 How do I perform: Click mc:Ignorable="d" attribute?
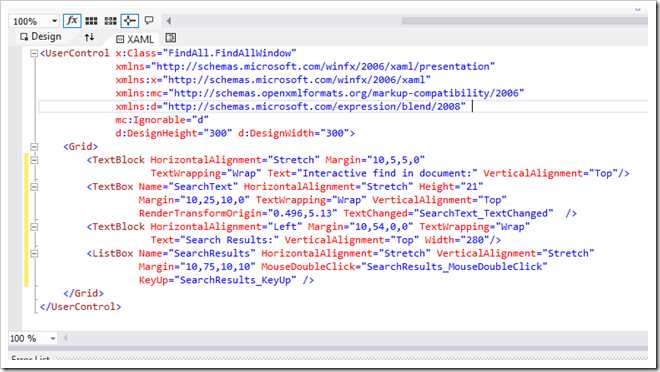162,120
